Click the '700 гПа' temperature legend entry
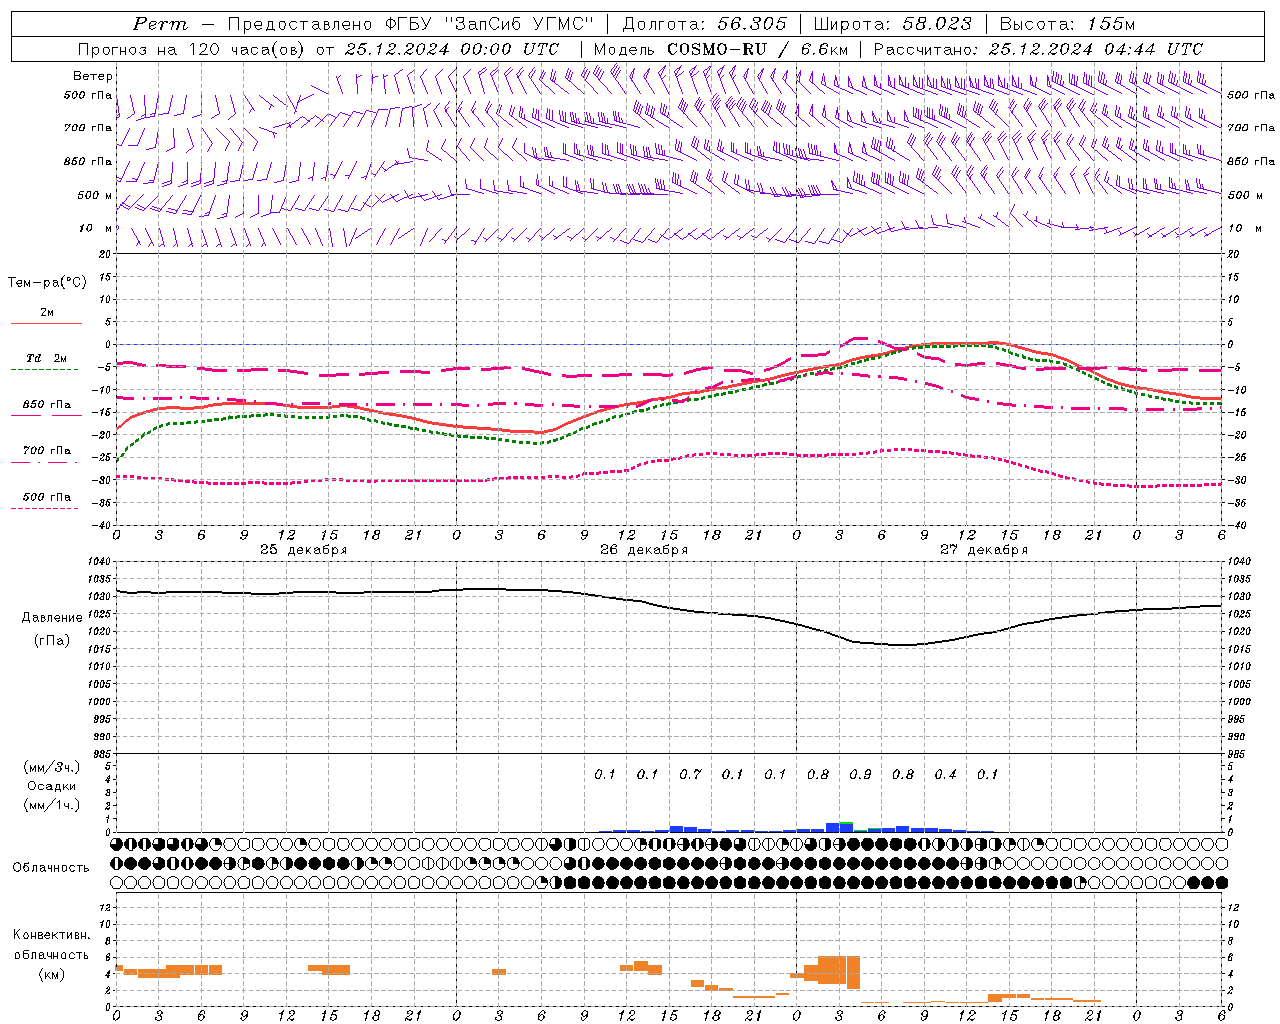 pos(46,451)
